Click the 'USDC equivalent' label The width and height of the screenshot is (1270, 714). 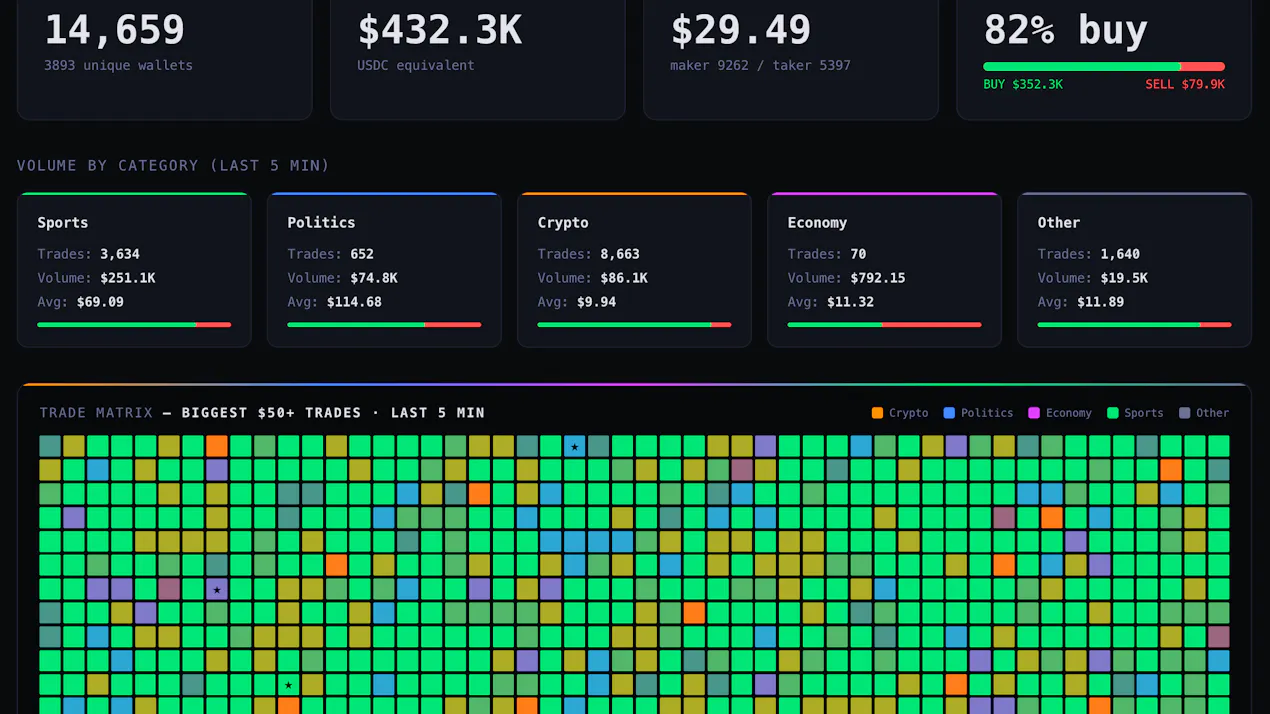416,65
